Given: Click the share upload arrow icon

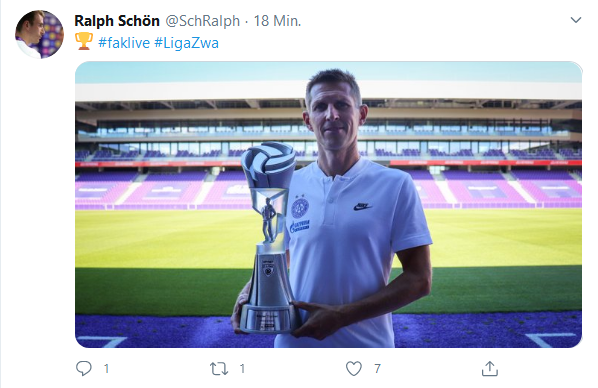Looking at the screenshot, I should pos(490,369).
